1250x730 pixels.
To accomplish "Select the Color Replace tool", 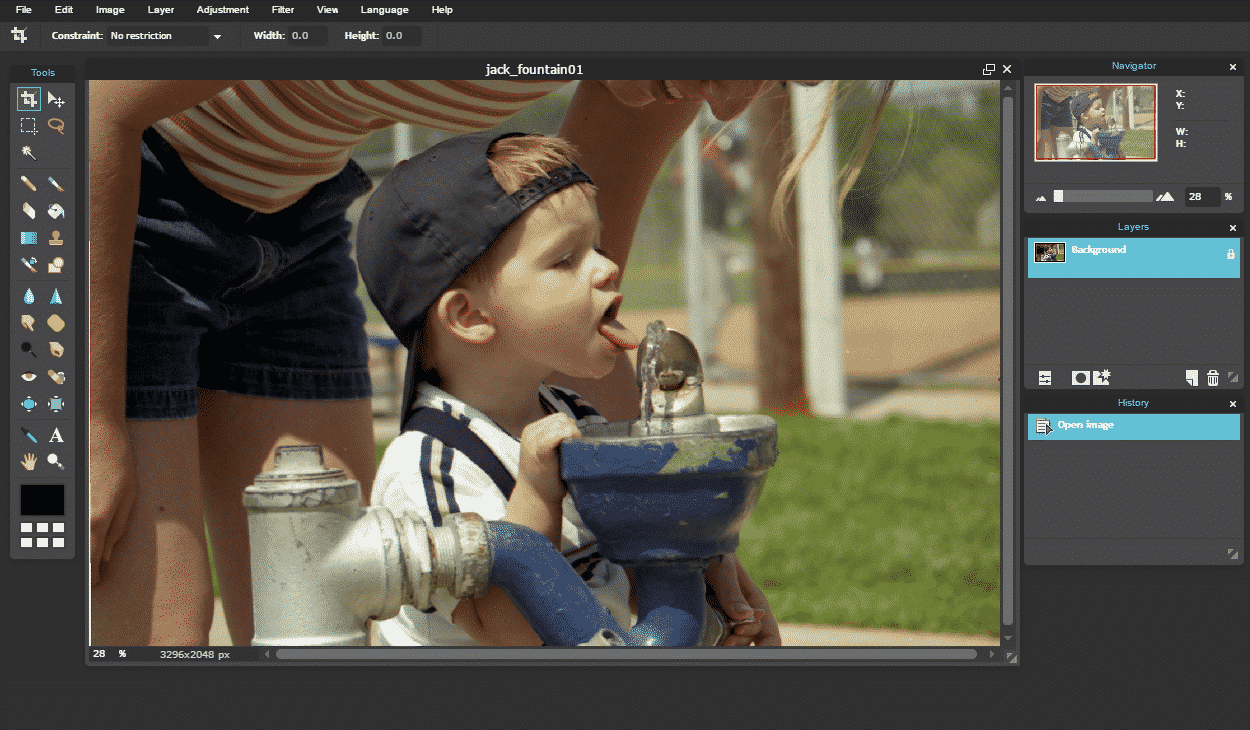I will 29,265.
